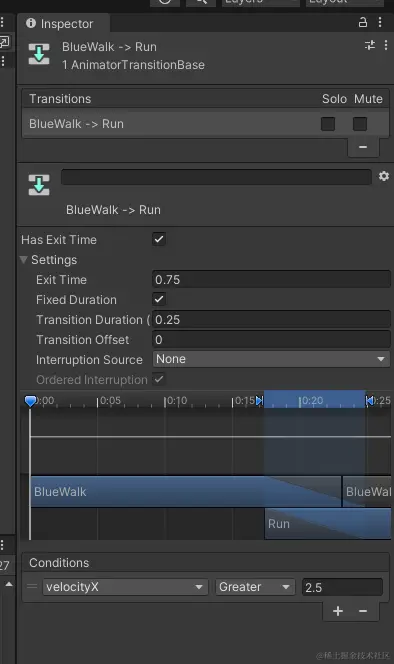
Task: Toggle Solo for BlueWalk -> Run transition
Action: coord(328,124)
